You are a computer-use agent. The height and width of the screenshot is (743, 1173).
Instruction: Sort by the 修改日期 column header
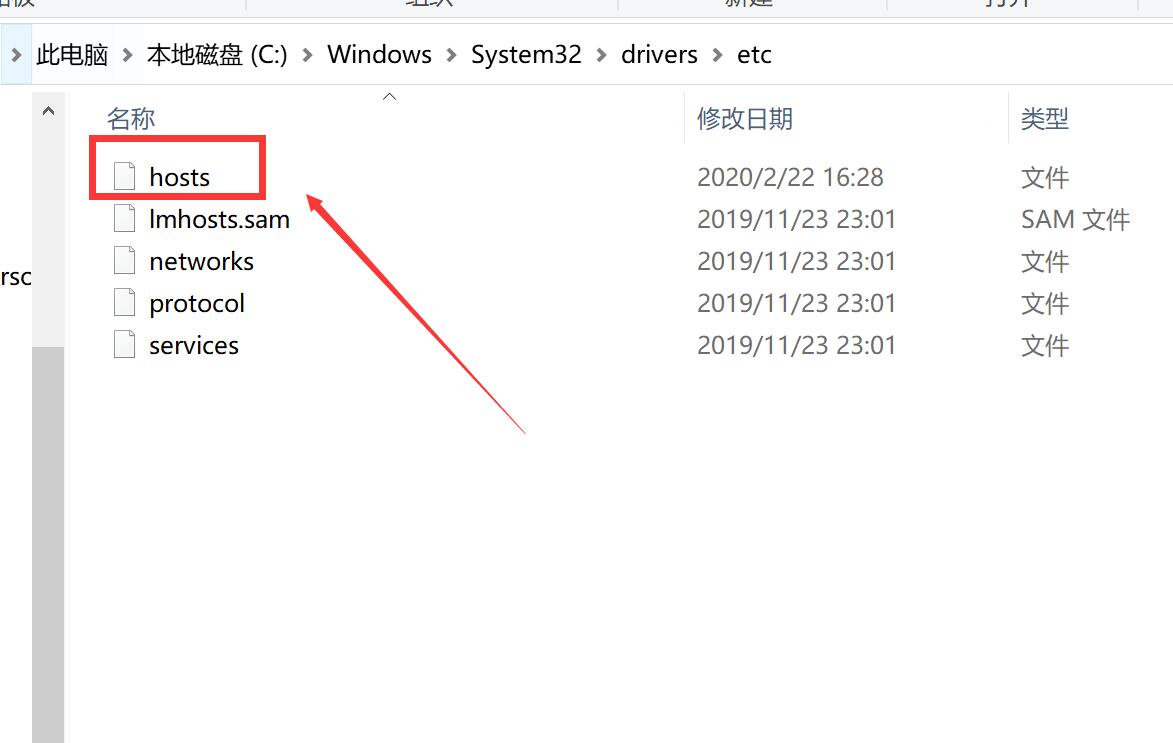(x=744, y=118)
